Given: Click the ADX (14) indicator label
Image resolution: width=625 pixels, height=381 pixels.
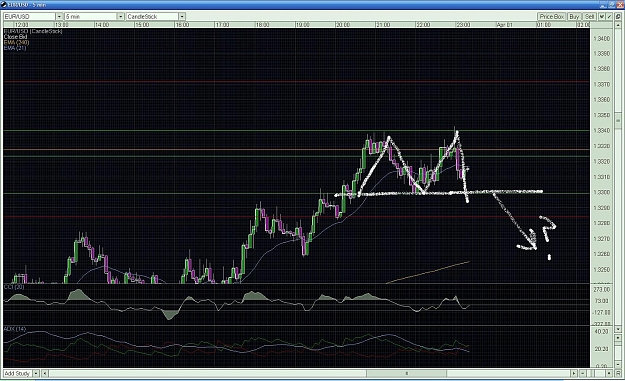Looking at the screenshot, I should tap(15, 329).
